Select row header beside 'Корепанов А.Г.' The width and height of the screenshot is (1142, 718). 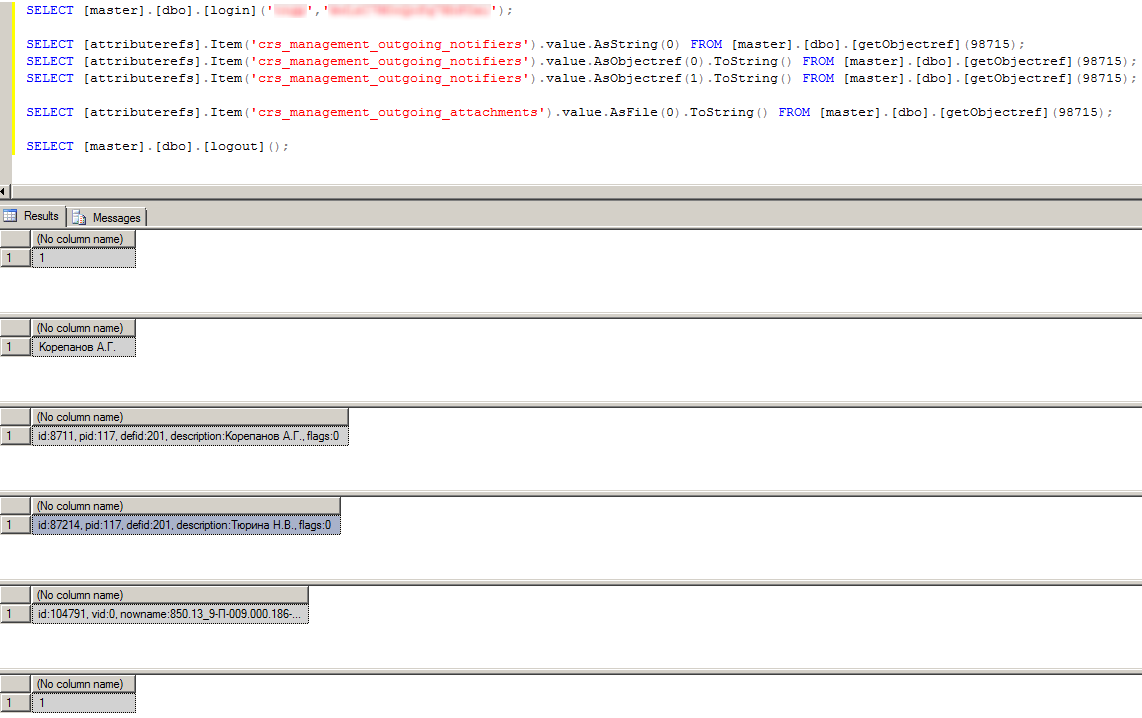[x=15, y=347]
